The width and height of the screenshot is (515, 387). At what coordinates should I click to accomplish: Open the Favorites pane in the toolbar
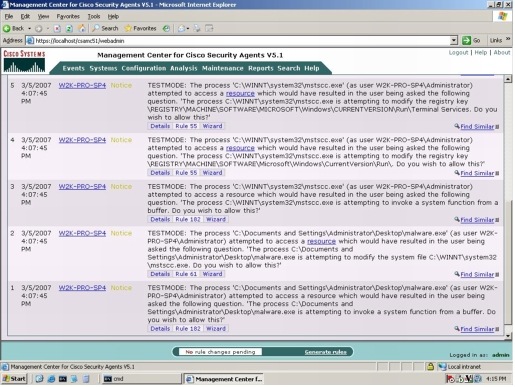click(x=140, y=28)
